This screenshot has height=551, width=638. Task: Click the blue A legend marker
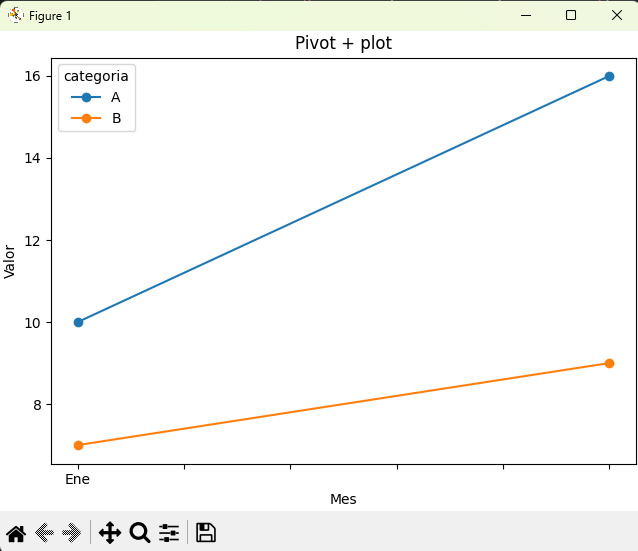(86, 97)
